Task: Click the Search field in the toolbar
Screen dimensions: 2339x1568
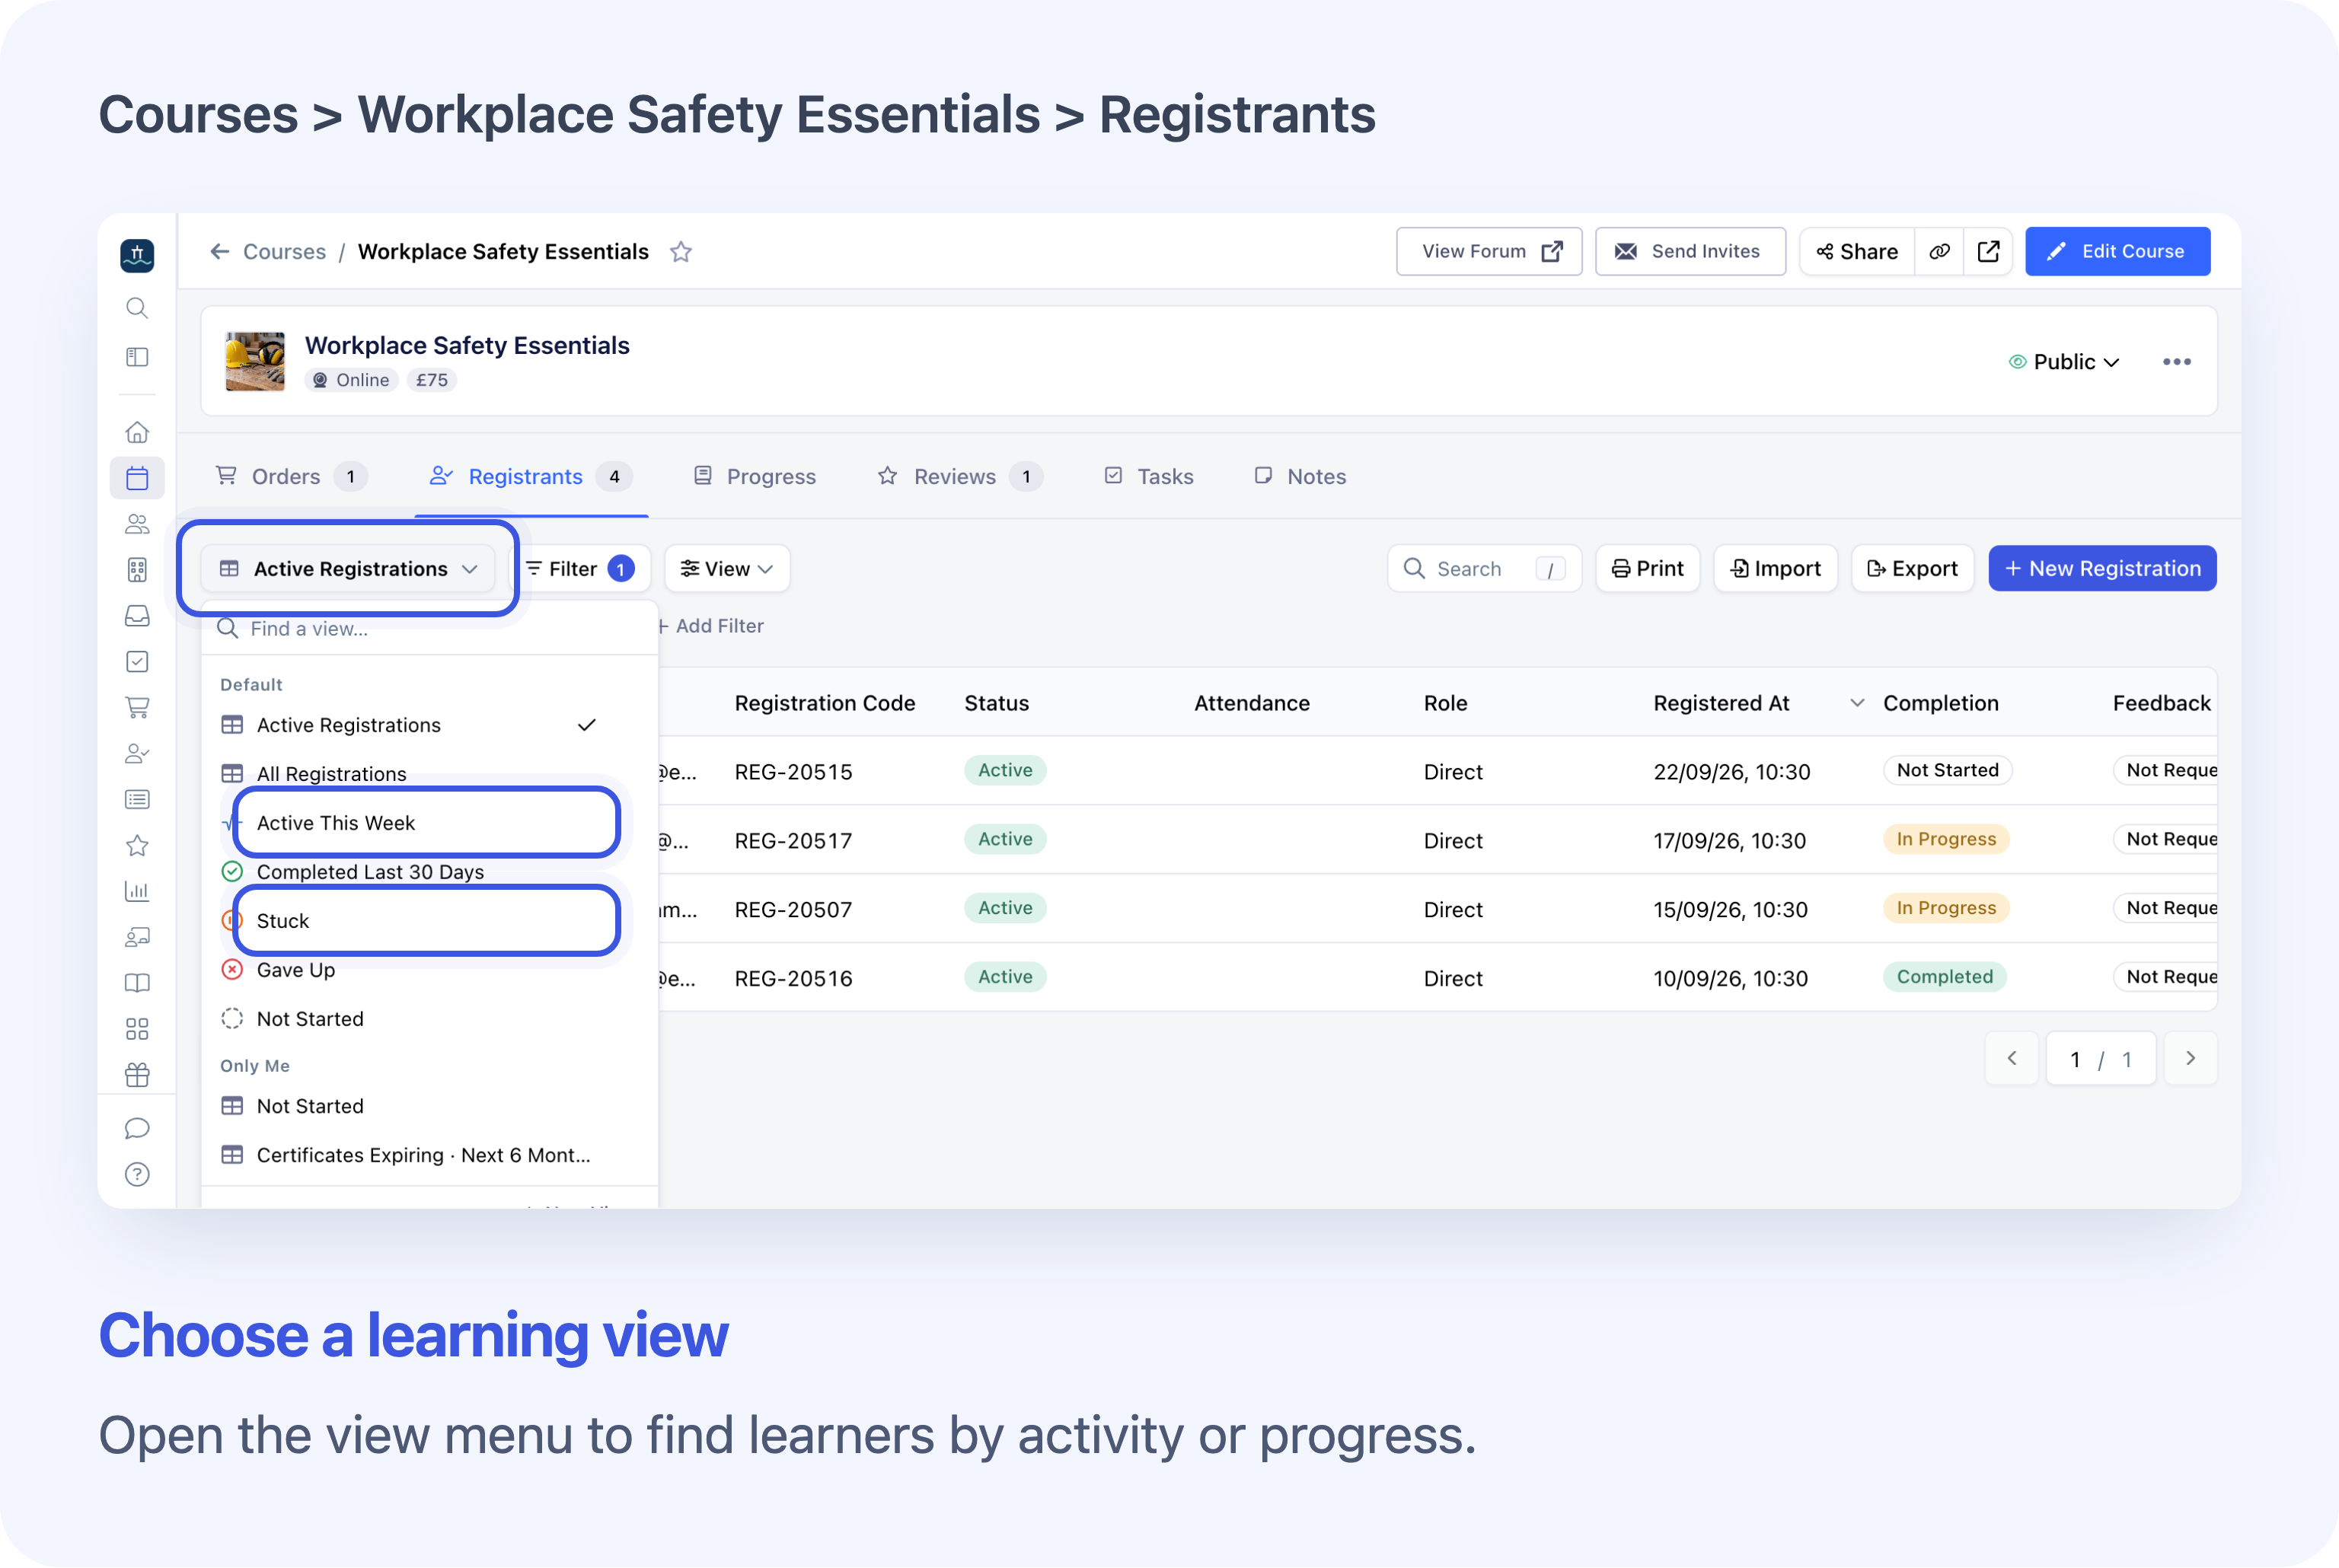Action: click(1484, 569)
